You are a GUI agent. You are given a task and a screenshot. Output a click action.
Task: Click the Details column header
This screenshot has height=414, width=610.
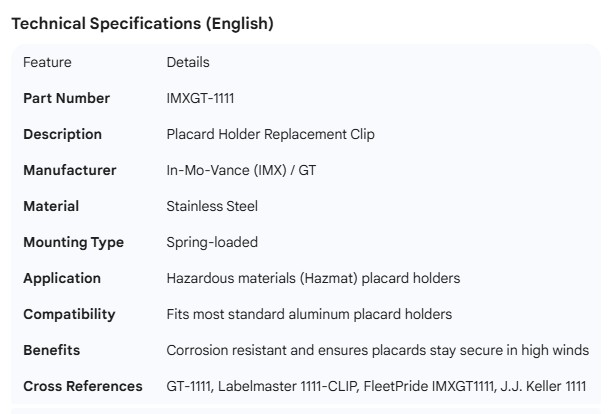click(x=188, y=62)
